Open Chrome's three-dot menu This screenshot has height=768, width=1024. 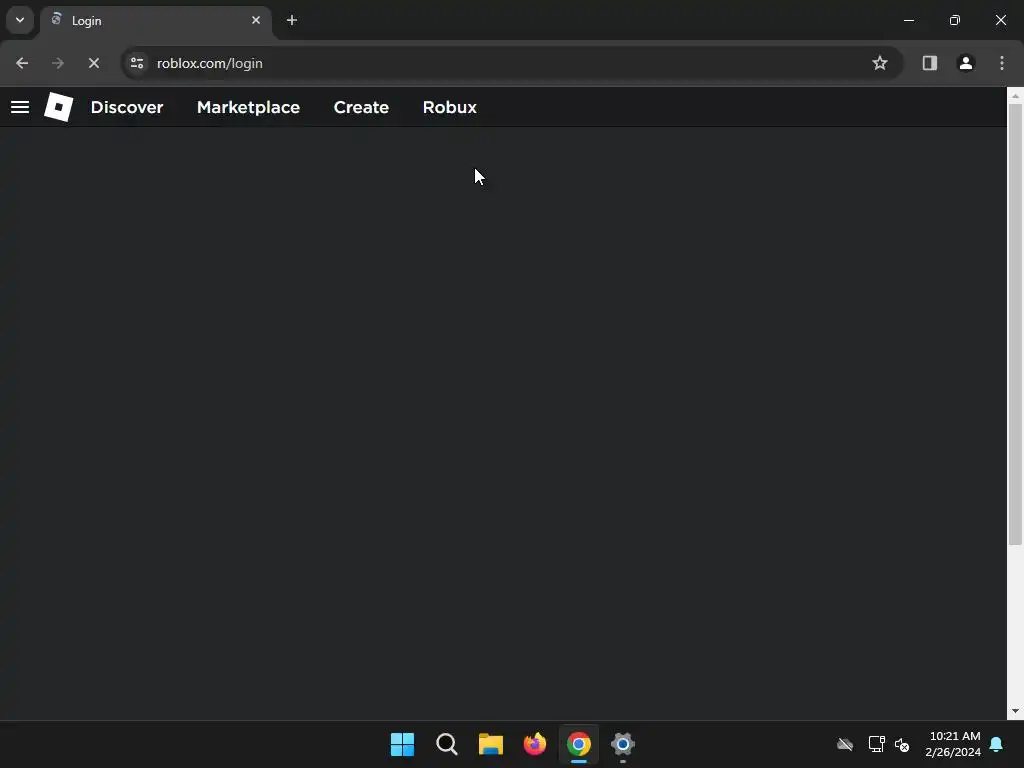(x=1002, y=63)
